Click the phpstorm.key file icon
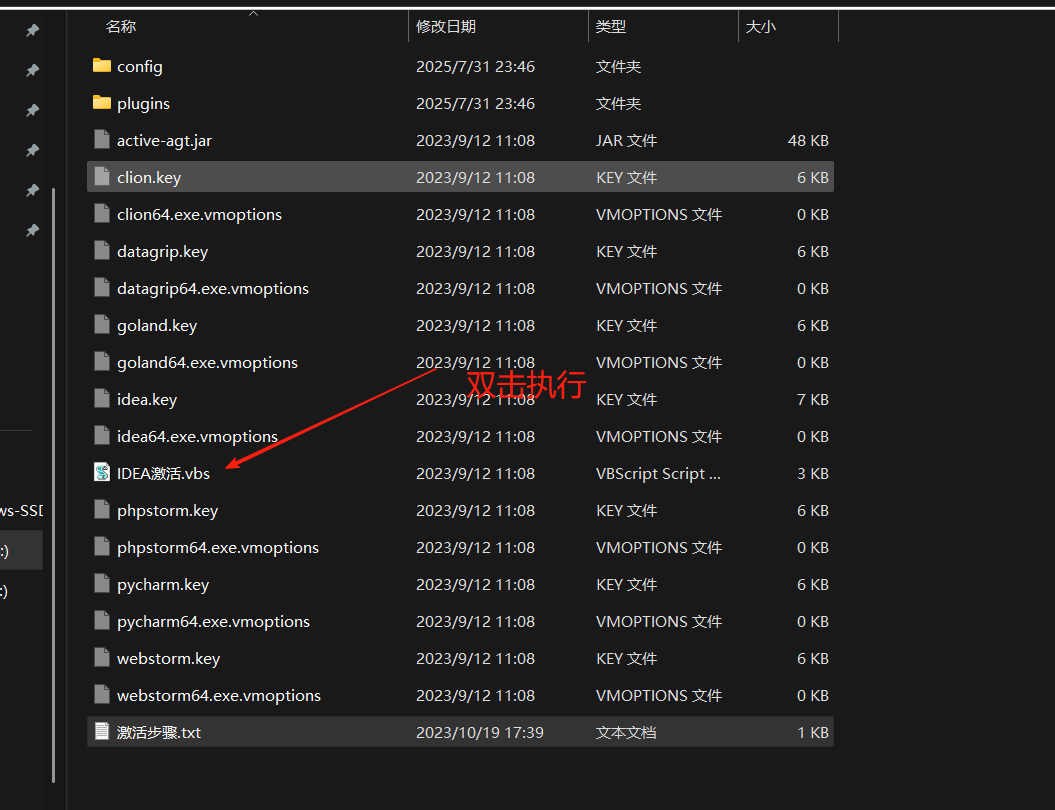 [102, 509]
